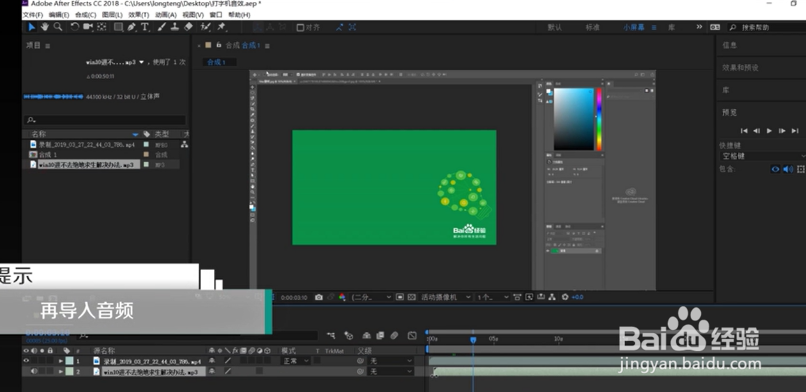The height and width of the screenshot is (392, 806).
Task: Open the 活动摄像机 camera dropdown
Action: 446,297
